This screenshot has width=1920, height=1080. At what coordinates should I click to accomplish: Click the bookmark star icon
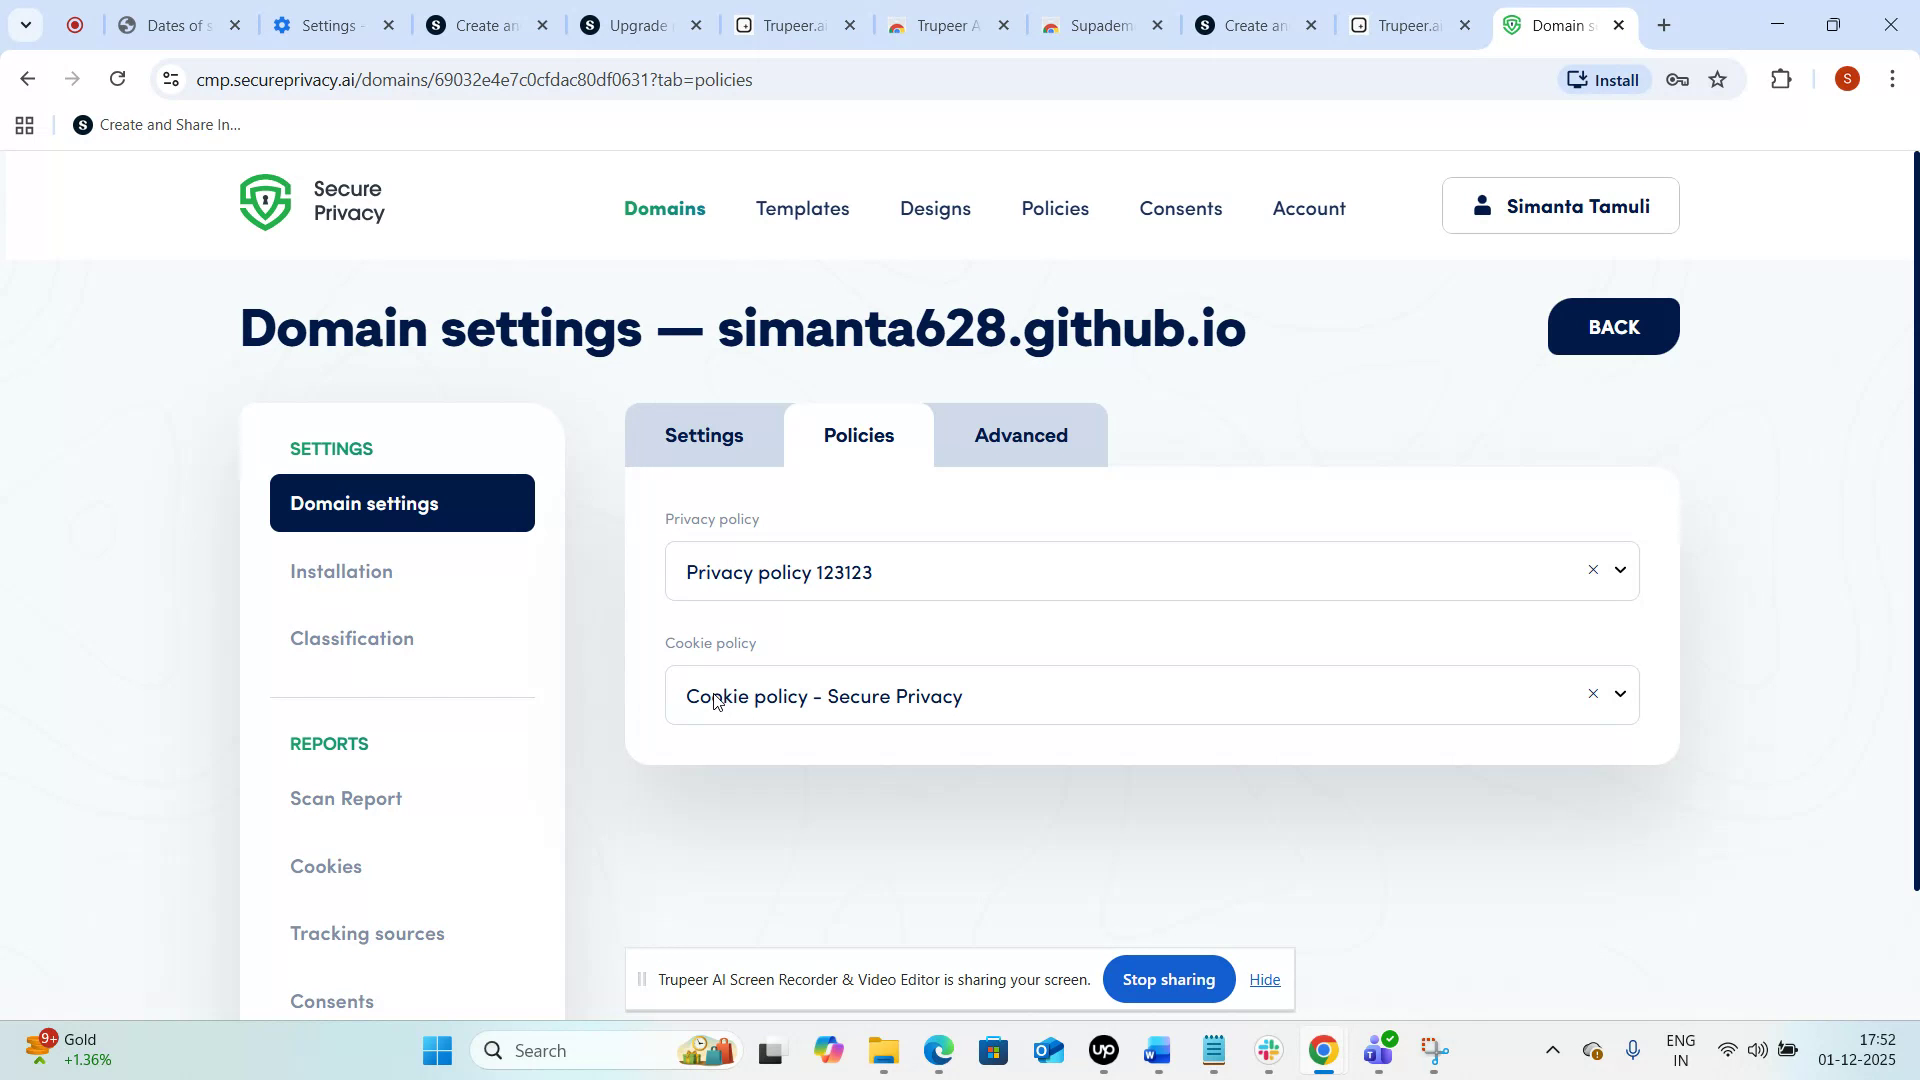1719,79
